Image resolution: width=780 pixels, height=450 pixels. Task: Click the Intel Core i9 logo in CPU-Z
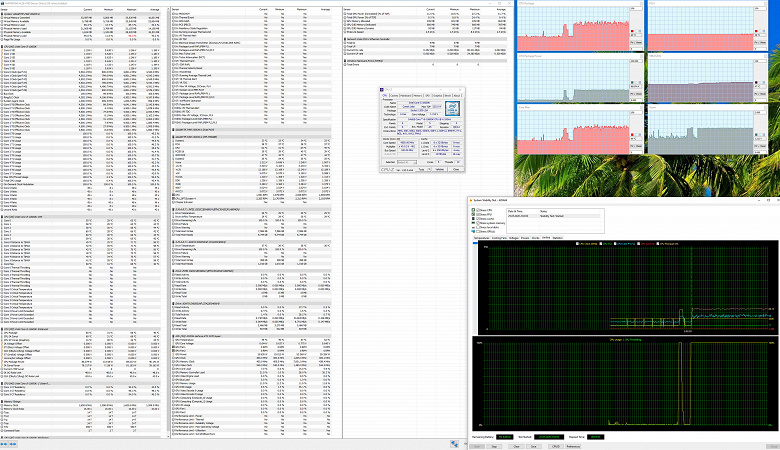click(x=453, y=108)
